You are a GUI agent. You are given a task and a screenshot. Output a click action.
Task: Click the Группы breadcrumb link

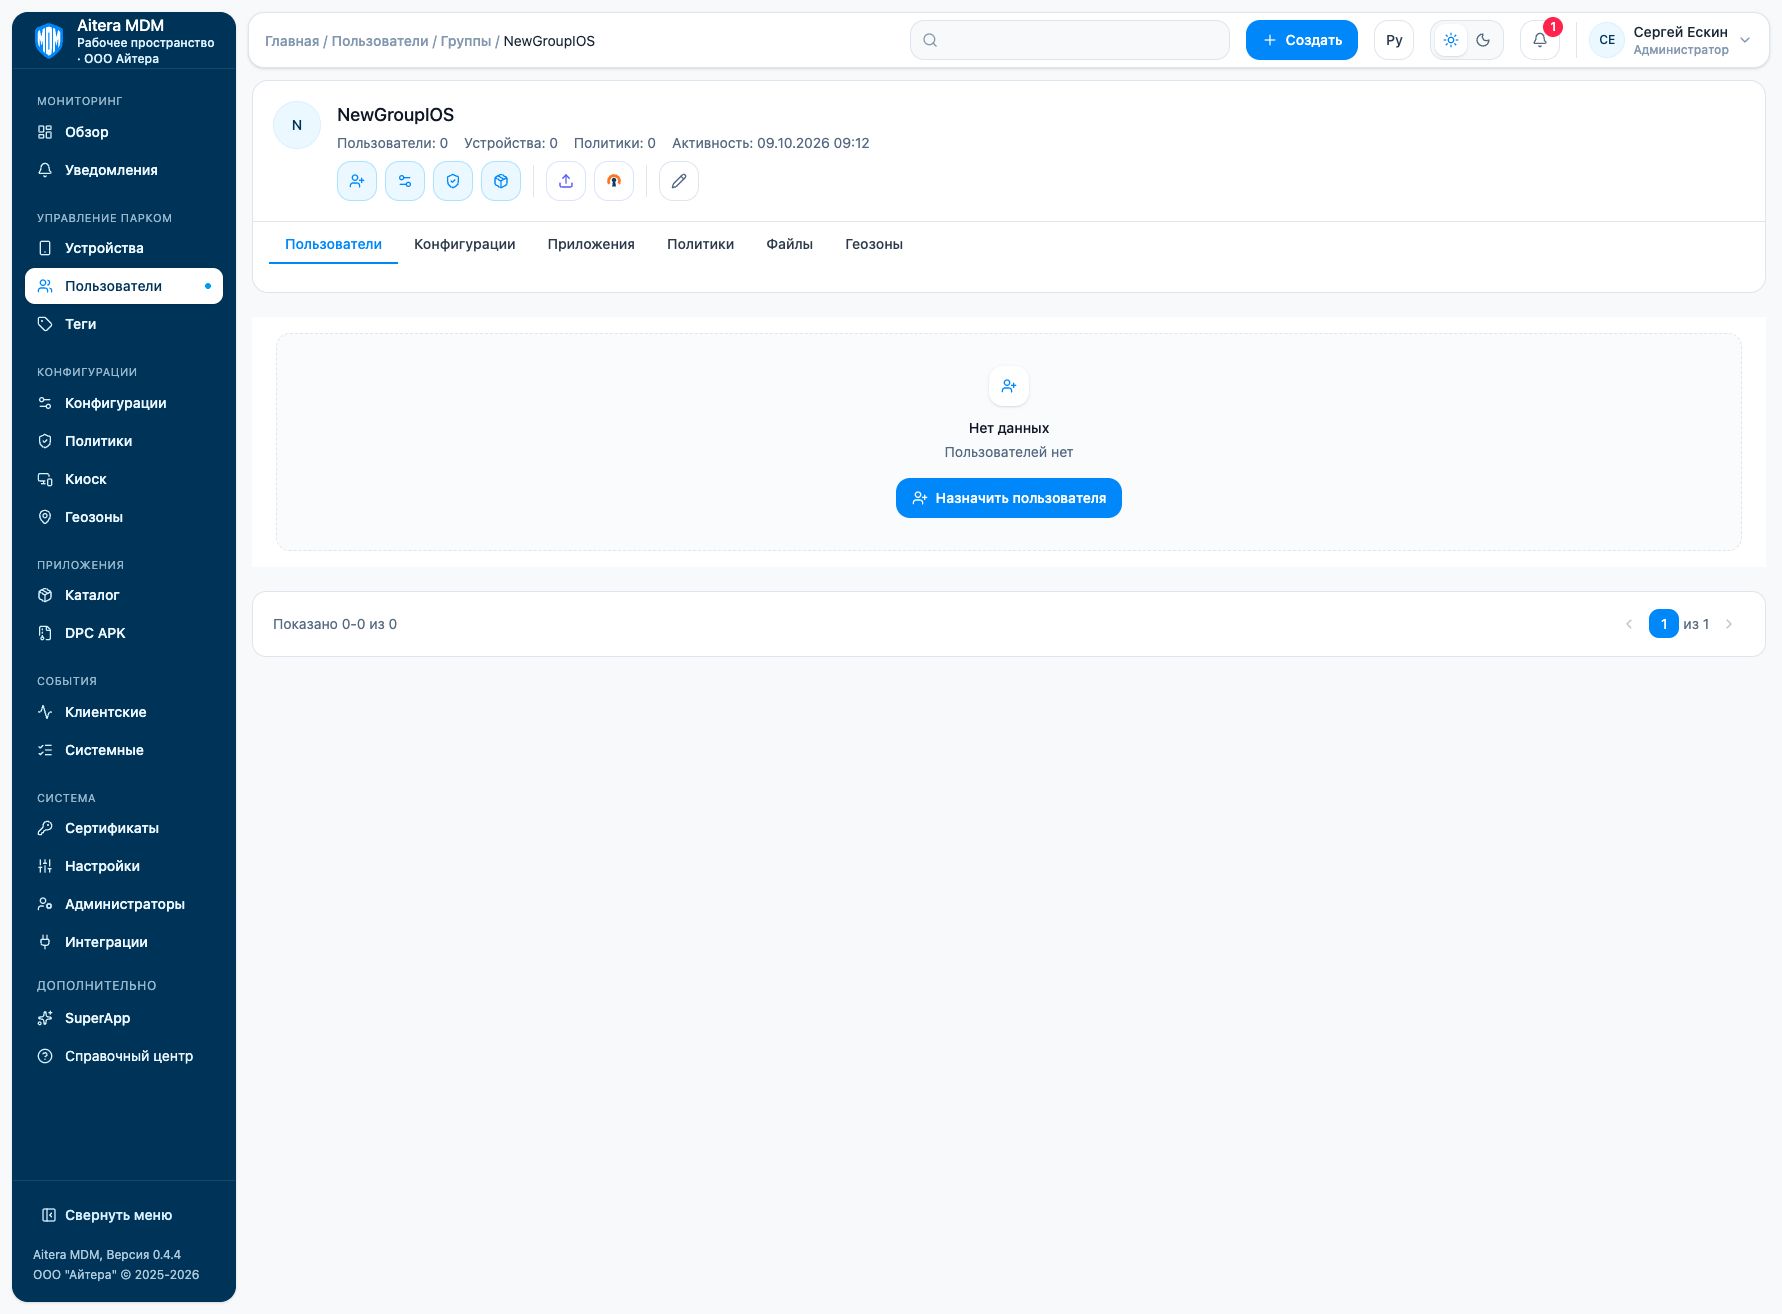(466, 41)
